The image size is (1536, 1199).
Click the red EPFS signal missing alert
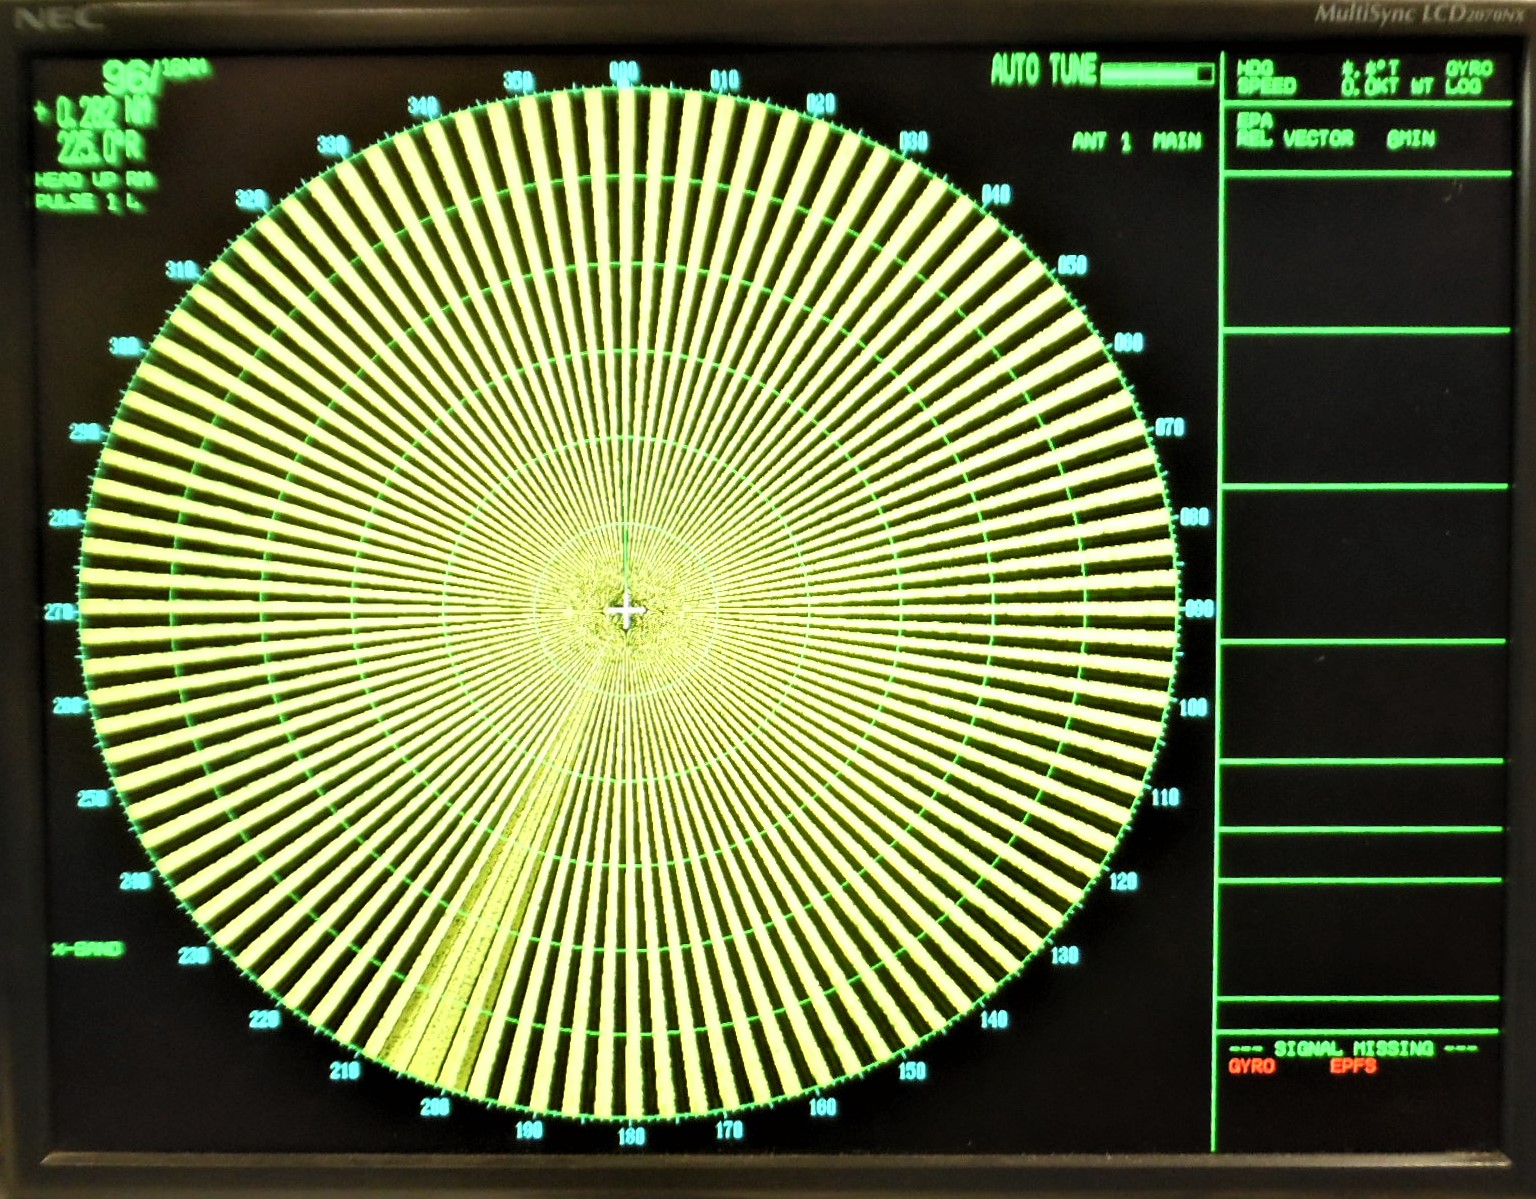tap(1353, 1067)
